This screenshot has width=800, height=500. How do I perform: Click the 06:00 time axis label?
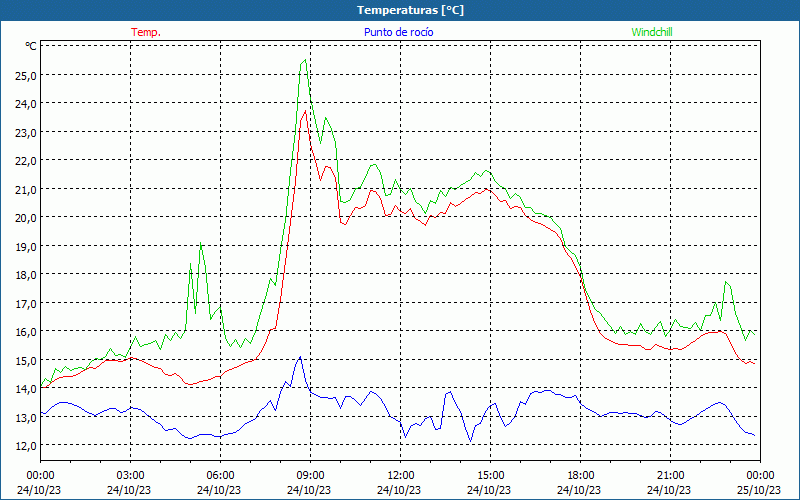tap(220, 476)
